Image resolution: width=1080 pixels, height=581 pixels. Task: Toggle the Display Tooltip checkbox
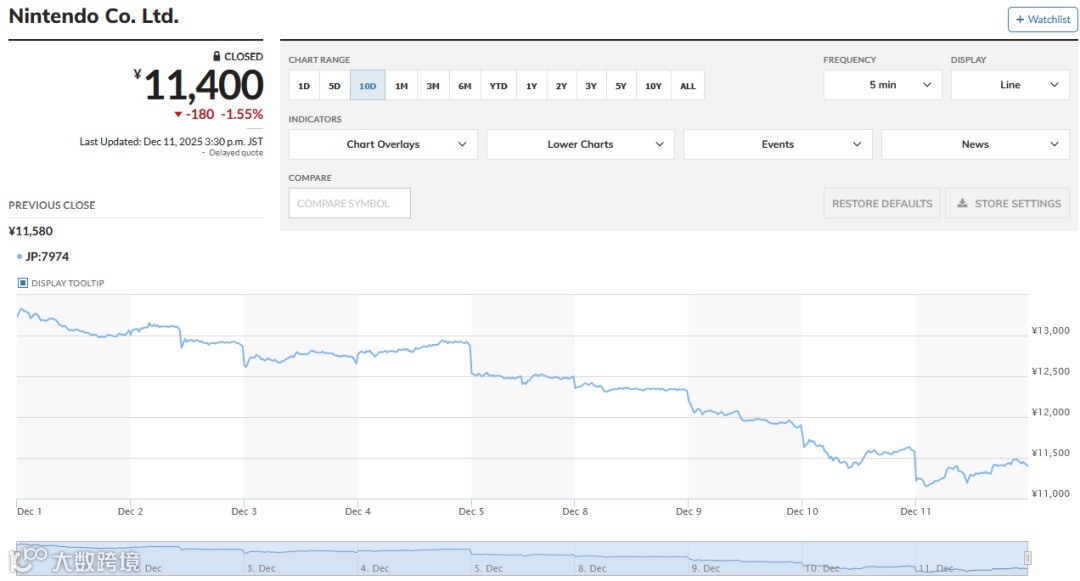pyautogui.click(x=23, y=283)
